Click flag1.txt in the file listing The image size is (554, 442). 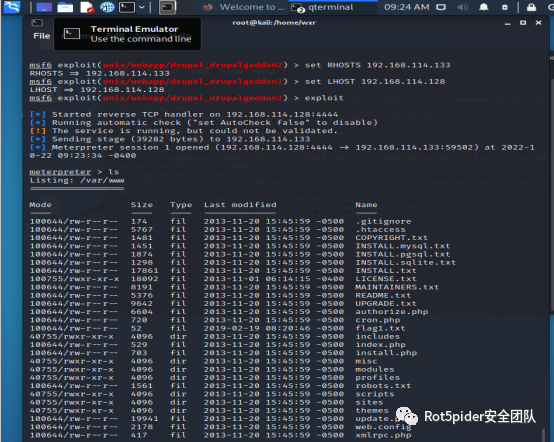(380, 328)
